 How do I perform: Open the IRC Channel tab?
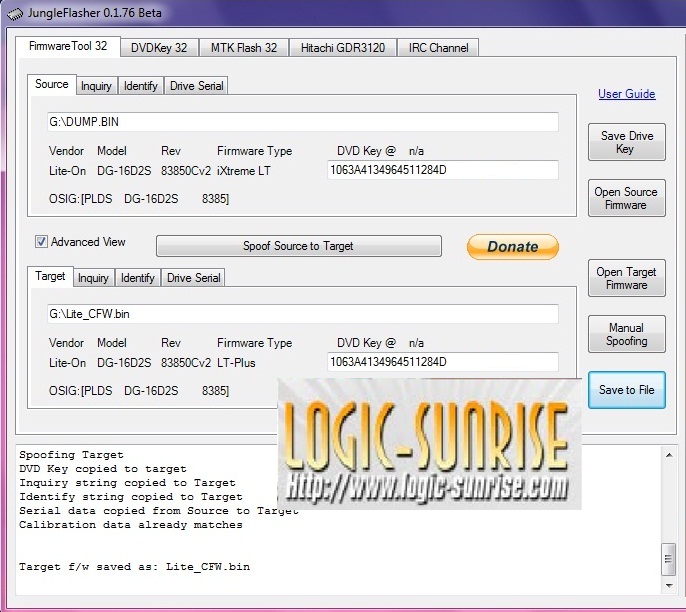pyautogui.click(x=438, y=48)
